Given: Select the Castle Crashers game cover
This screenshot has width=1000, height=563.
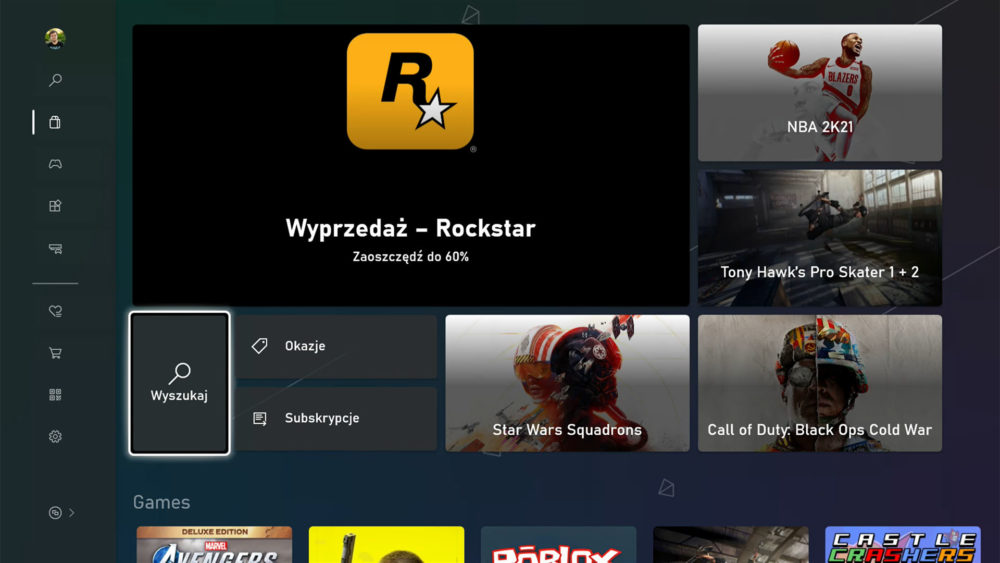Looking at the screenshot, I should [903, 545].
